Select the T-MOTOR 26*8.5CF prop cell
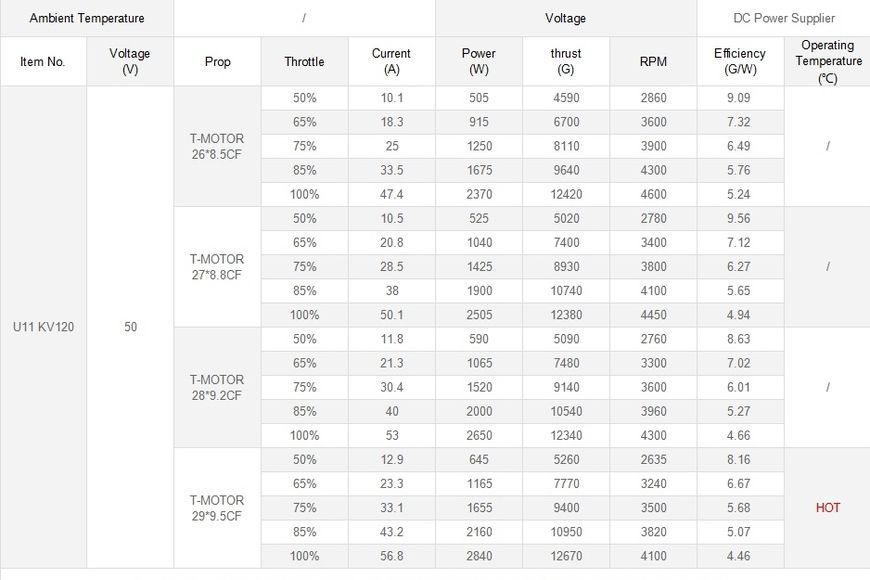Image resolution: width=870 pixels, height=580 pixels. (x=217, y=146)
